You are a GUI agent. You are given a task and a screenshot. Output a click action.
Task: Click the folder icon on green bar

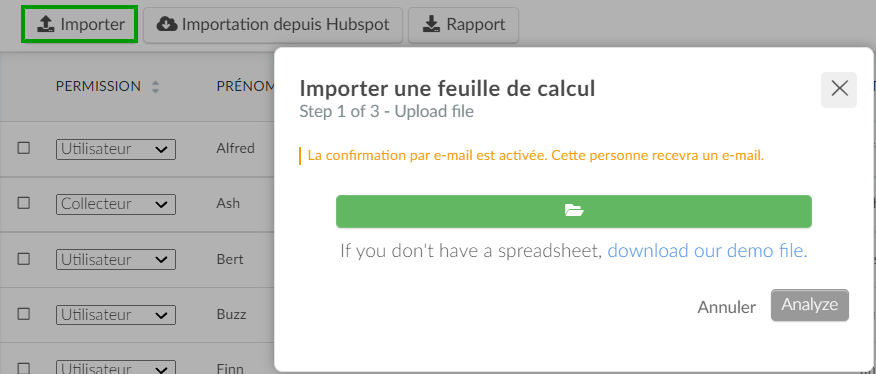pyautogui.click(x=574, y=211)
